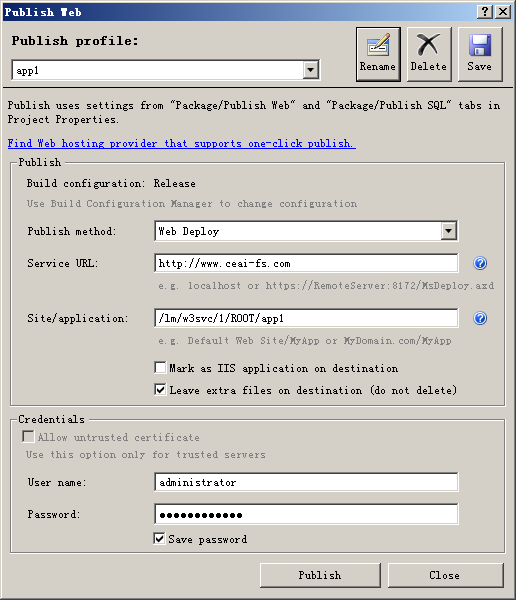Image resolution: width=516 pixels, height=600 pixels.
Task: Focus the Service URL text field
Action: tap(306, 263)
